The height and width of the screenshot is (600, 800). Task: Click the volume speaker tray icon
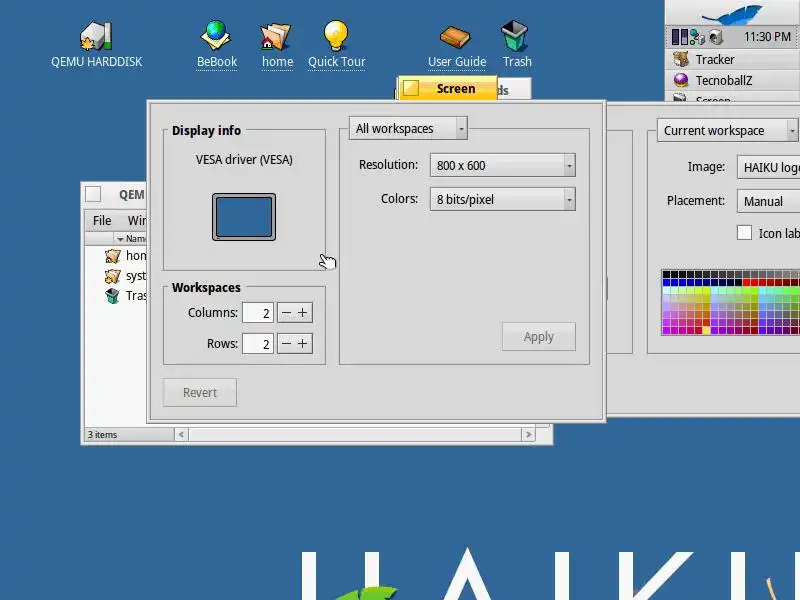(716, 37)
